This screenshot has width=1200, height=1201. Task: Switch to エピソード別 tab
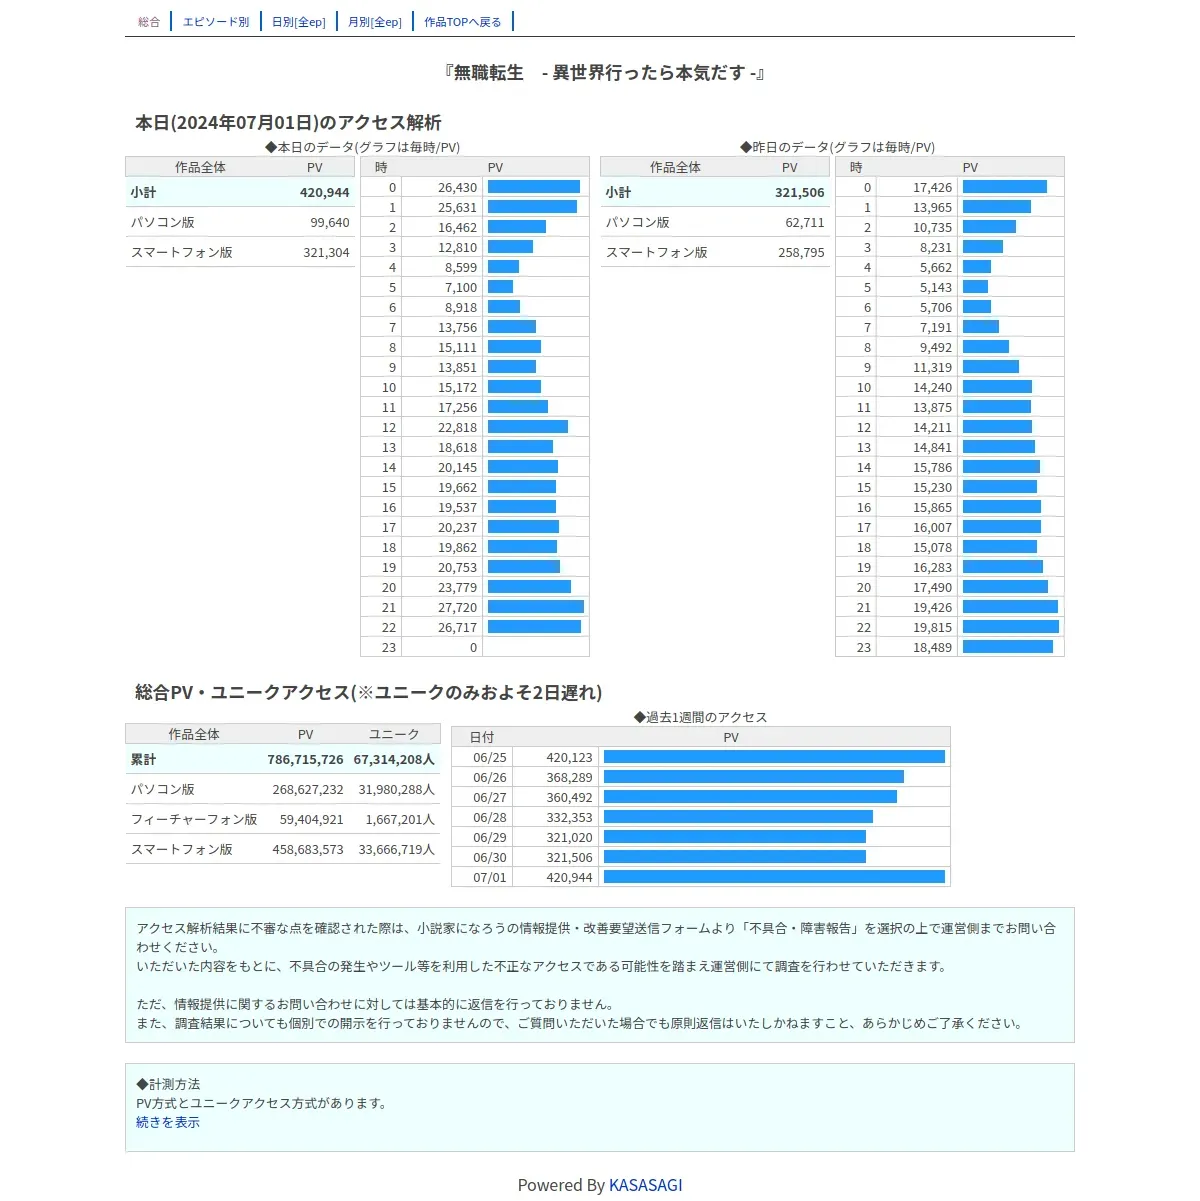[x=216, y=22]
